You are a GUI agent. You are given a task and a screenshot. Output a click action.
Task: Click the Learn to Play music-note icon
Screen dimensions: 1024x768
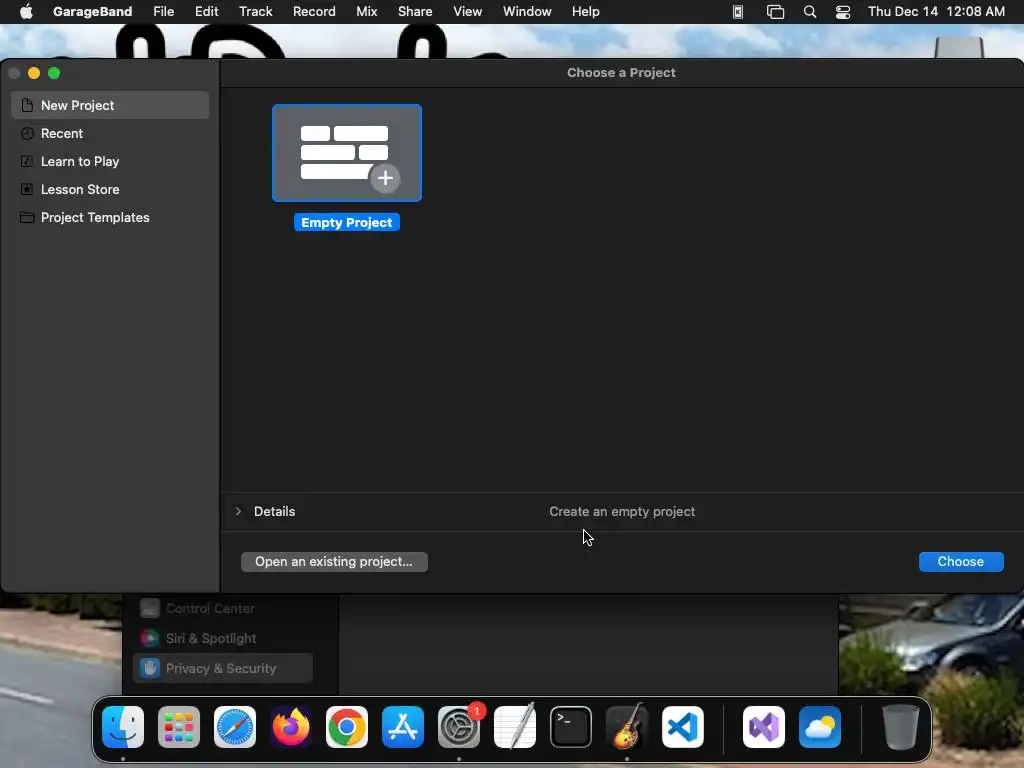[27, 161]
